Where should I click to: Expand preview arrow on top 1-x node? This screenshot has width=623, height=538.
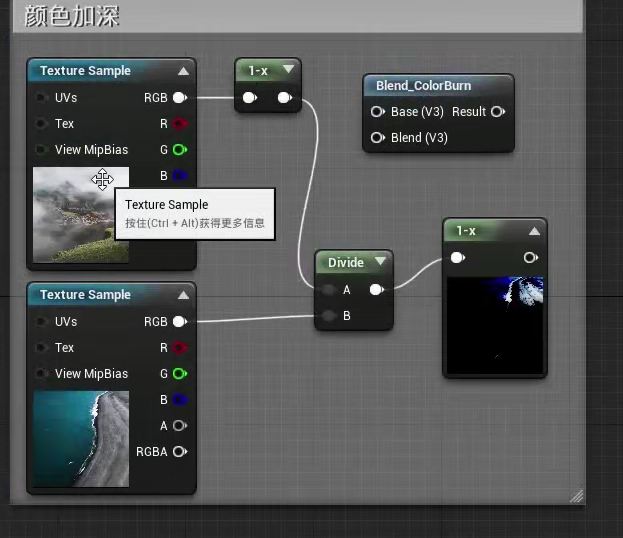(288, 70)
